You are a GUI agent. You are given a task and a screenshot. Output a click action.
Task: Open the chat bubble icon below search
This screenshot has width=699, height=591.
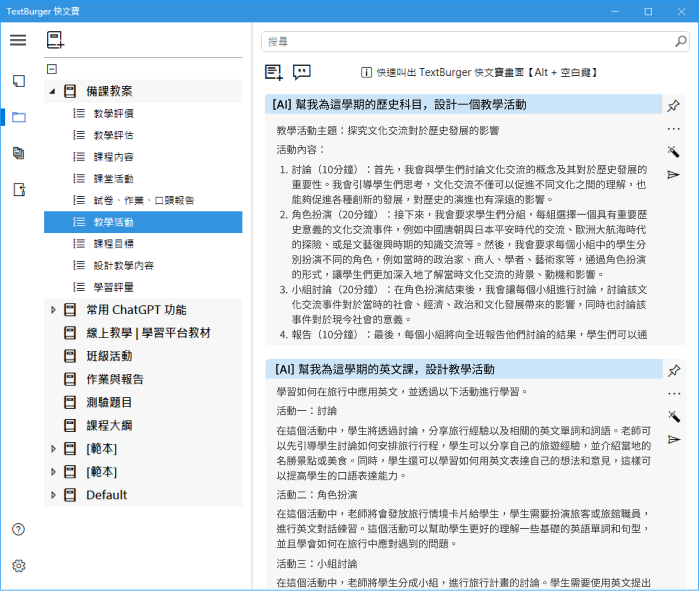coord(302,72)
